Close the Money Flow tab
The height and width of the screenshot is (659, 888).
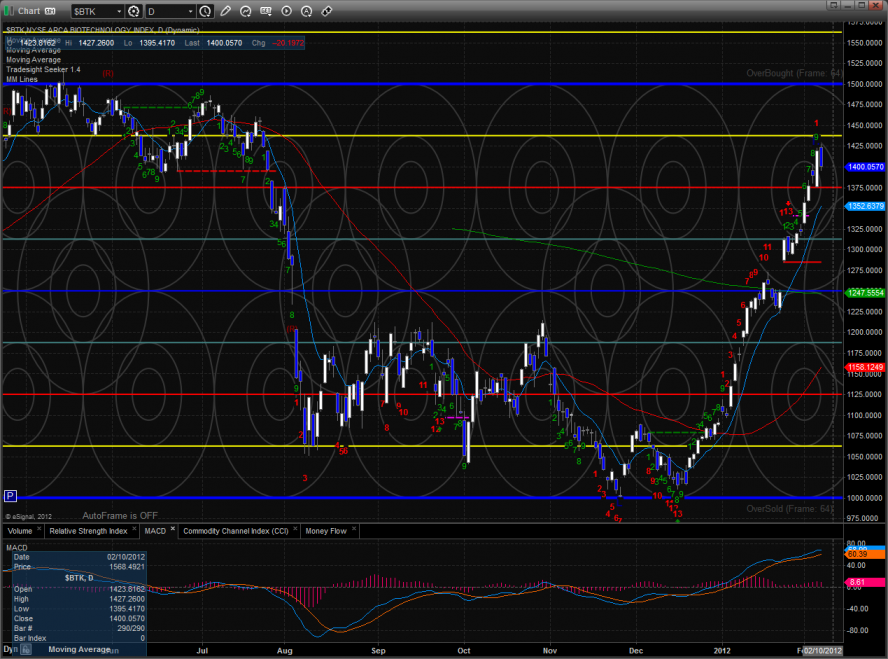pyautogui.click(x=354, y=529)
